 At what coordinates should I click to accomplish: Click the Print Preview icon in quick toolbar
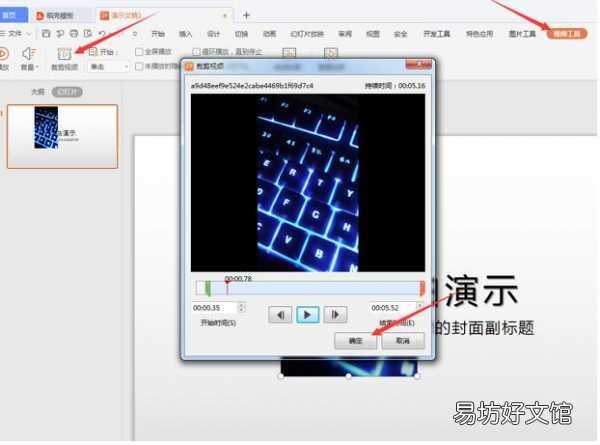tap(88, 34)
